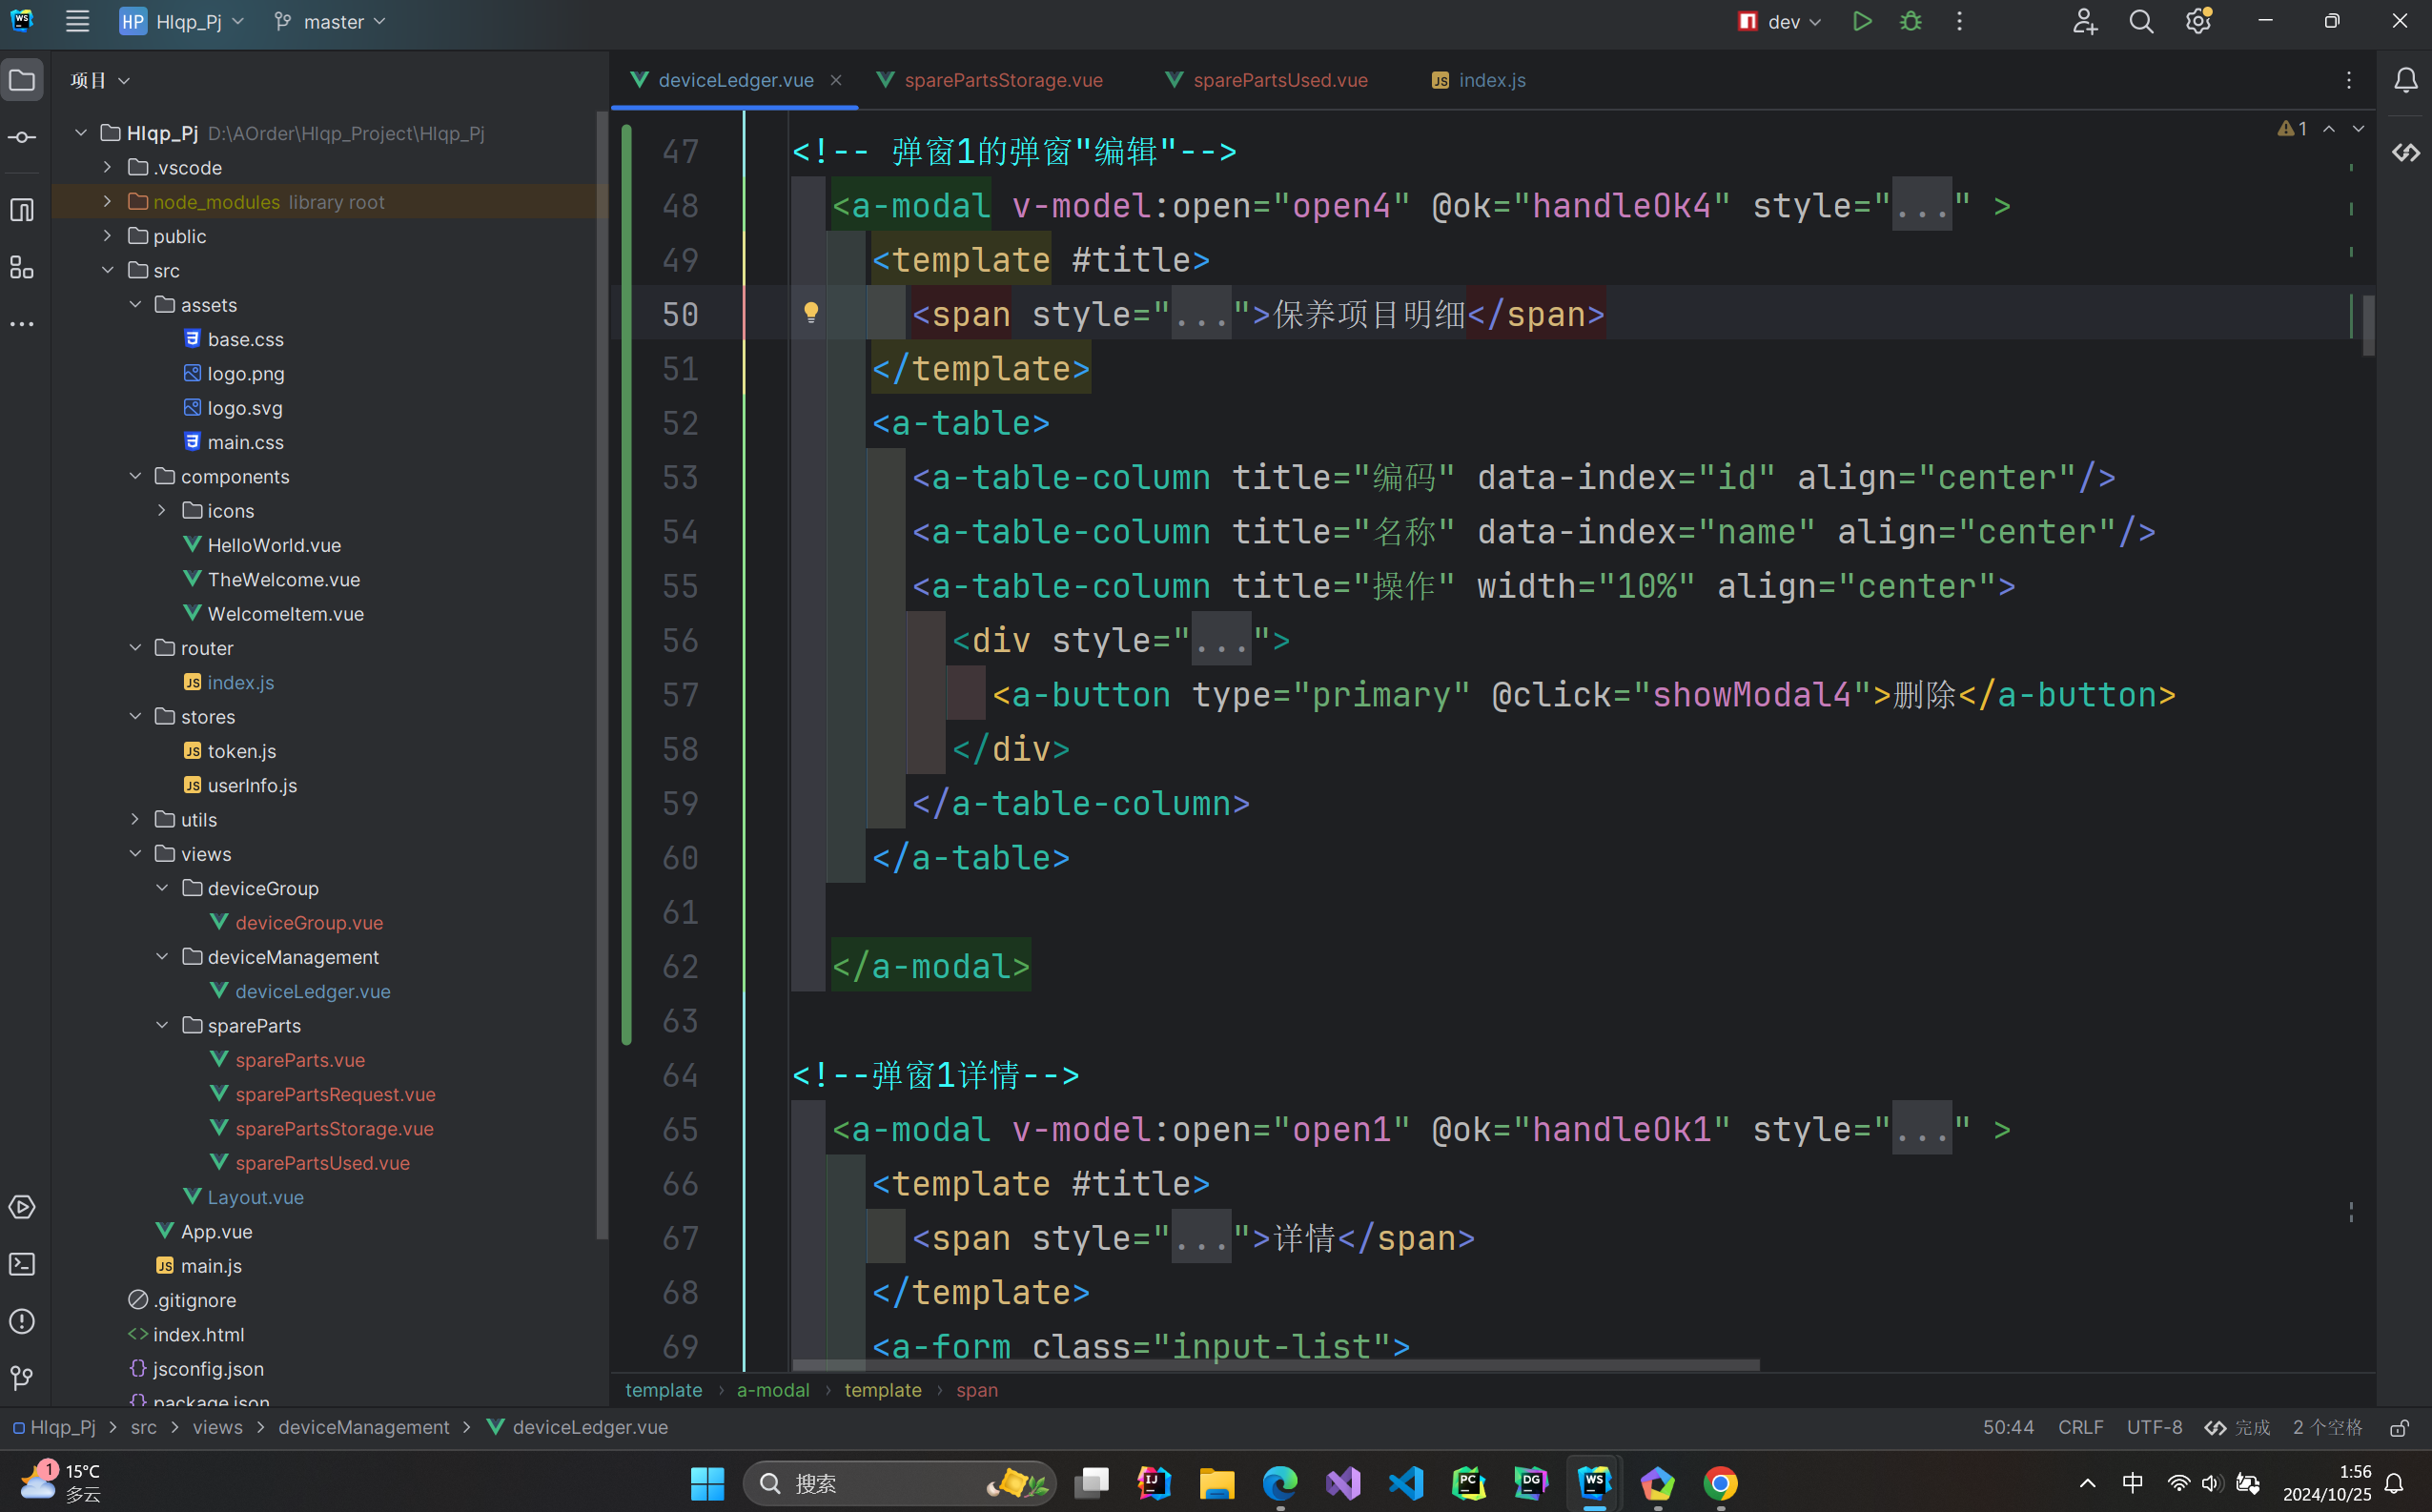Open the code tool icon on the right stripe
This screenshot has width=2432, height=1512.
point(2405,152)
